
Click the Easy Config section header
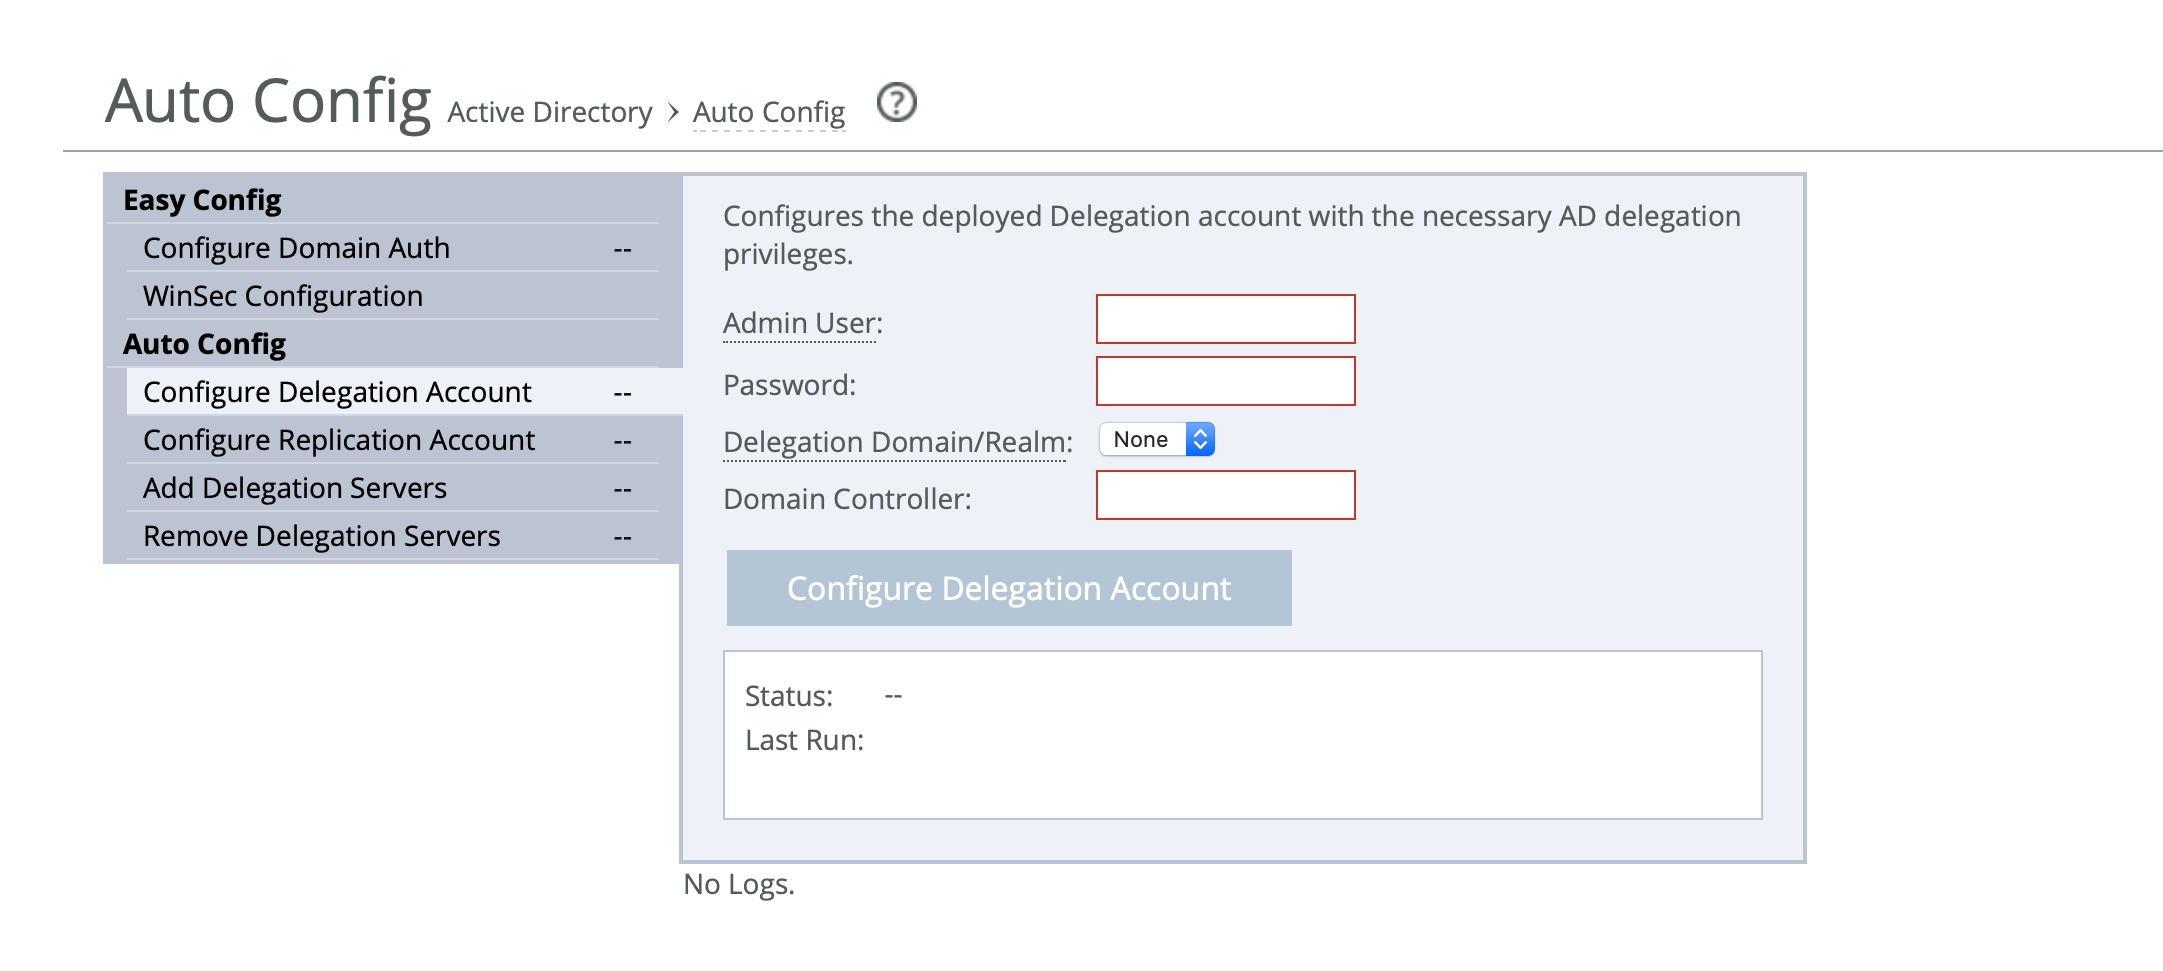[x=202, y=200]
